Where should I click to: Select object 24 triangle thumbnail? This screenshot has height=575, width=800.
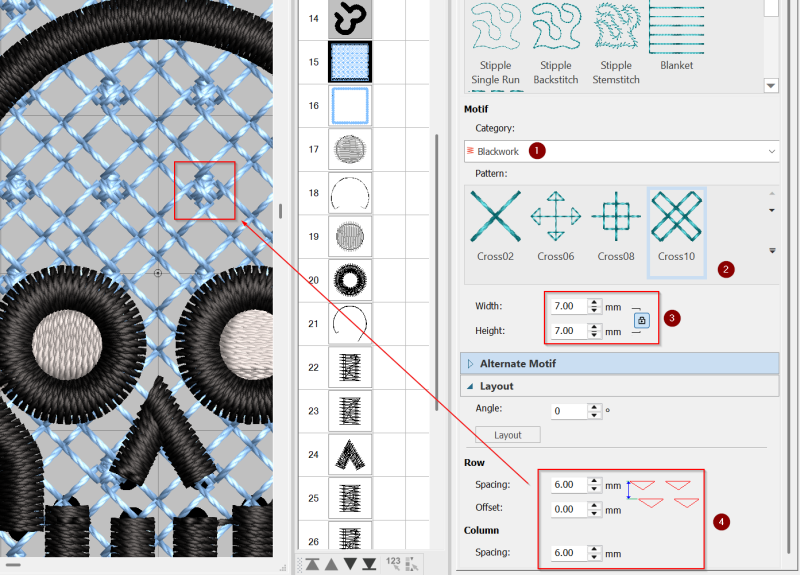tap(350, 455)
